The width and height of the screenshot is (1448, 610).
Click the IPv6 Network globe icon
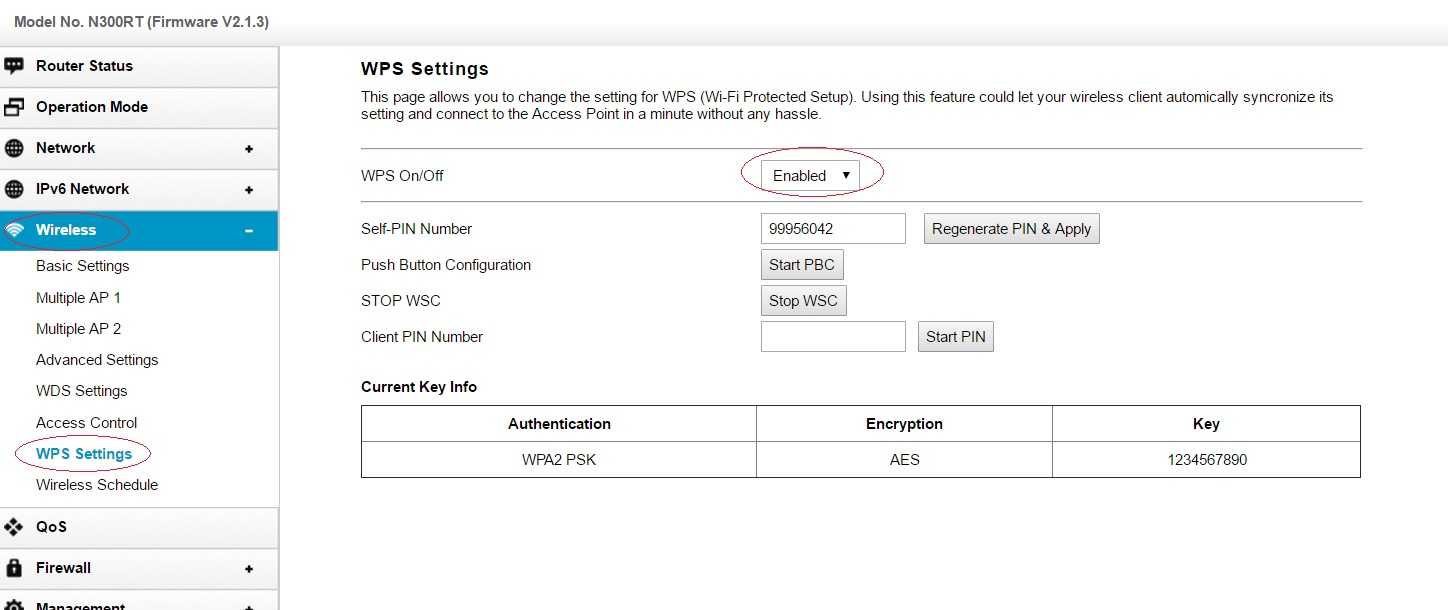(x=14, y=189)
